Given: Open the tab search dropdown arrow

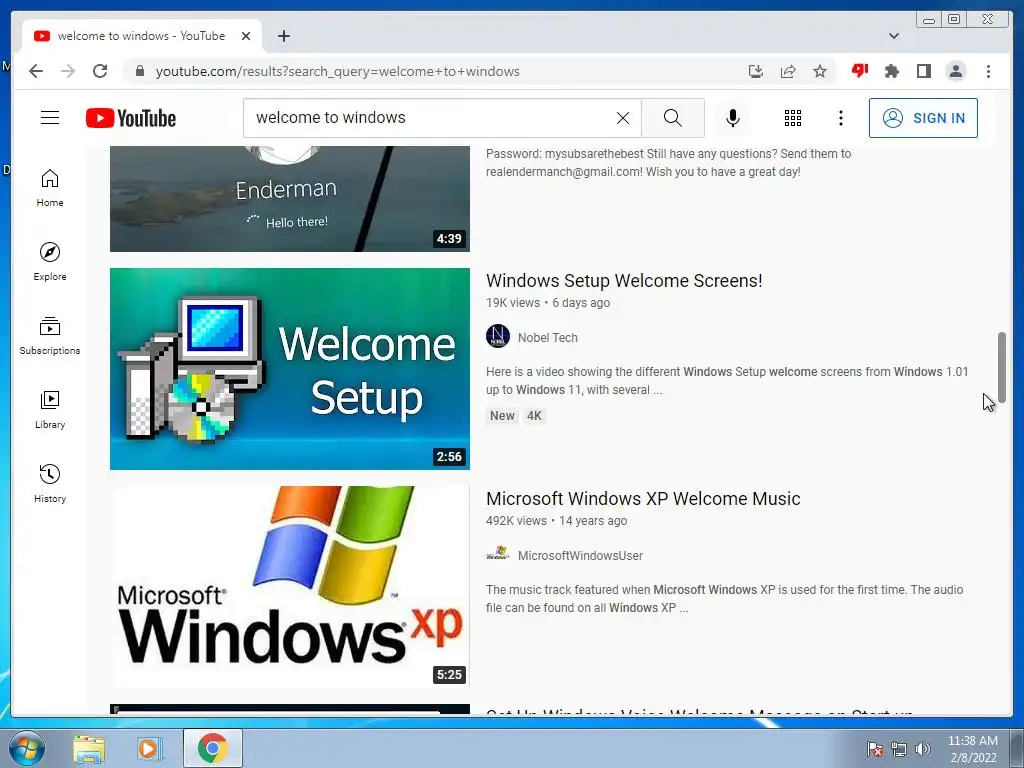Looking at the screenshot, I should 893,36.
